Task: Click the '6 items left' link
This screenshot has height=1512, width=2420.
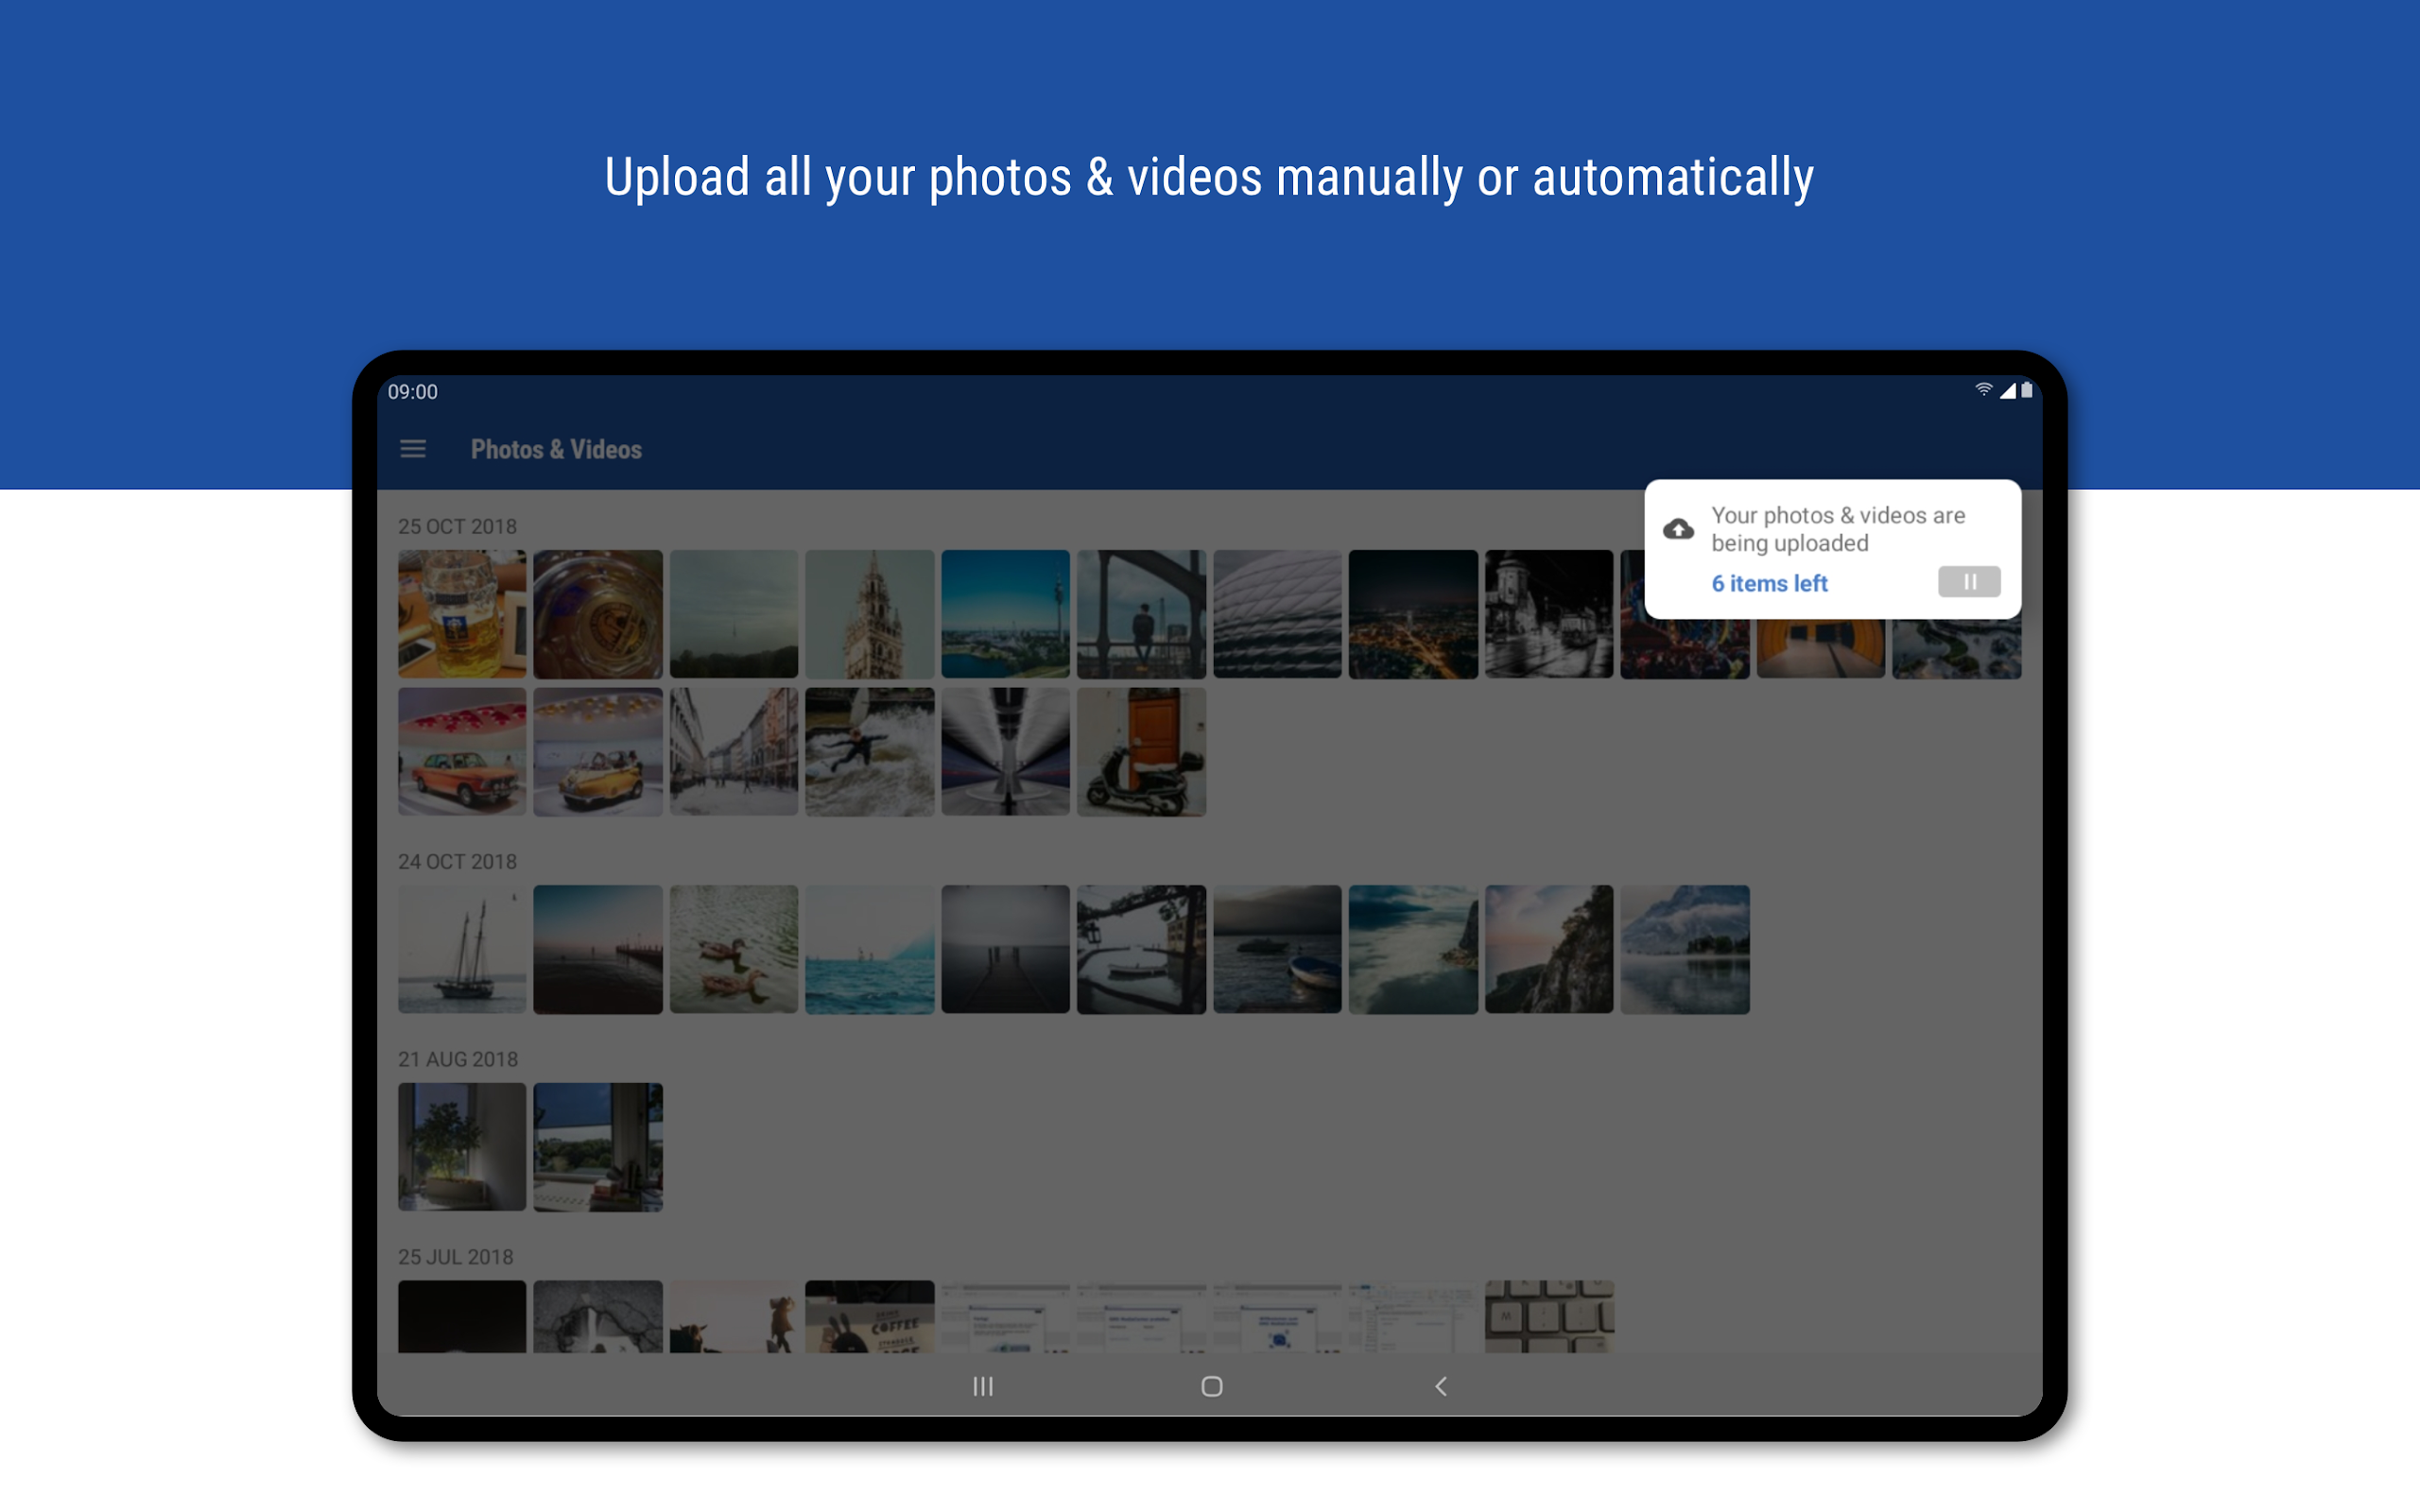Action: [x=1769, y=583]
